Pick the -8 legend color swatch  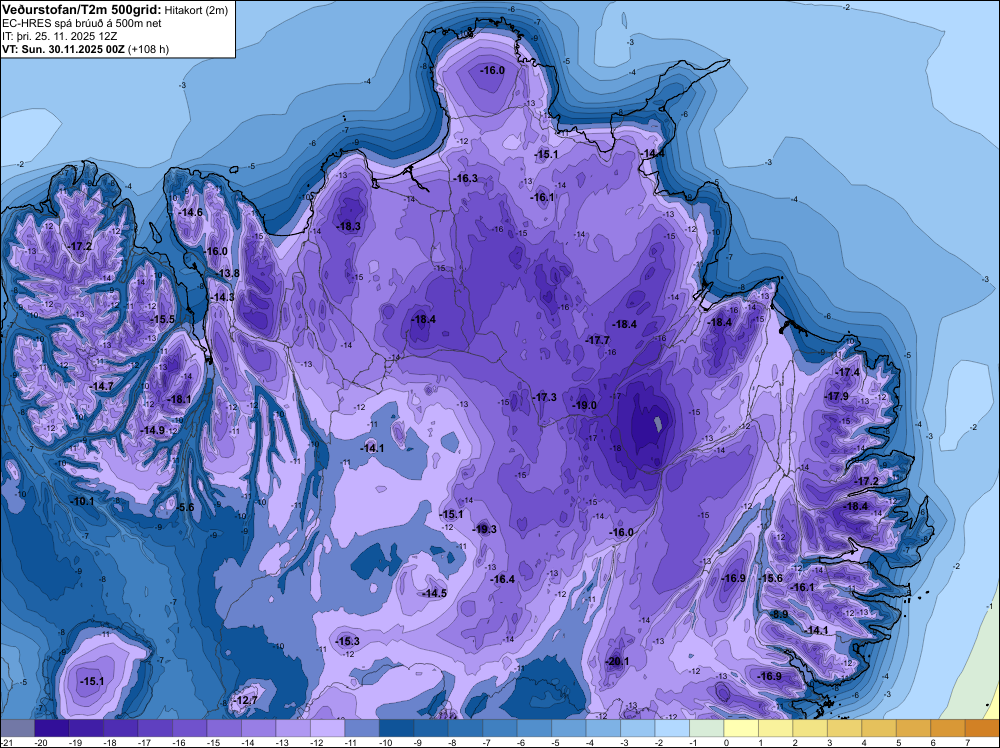(466, 728)
